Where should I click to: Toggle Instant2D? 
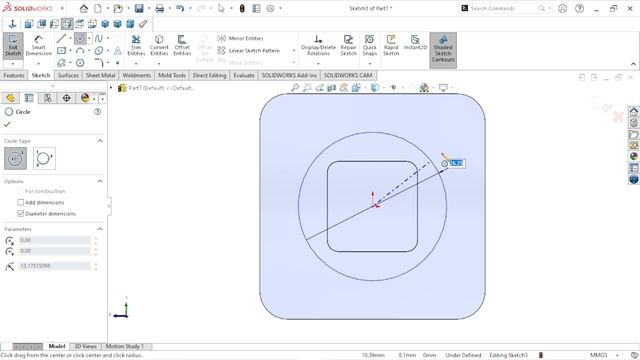415,42
